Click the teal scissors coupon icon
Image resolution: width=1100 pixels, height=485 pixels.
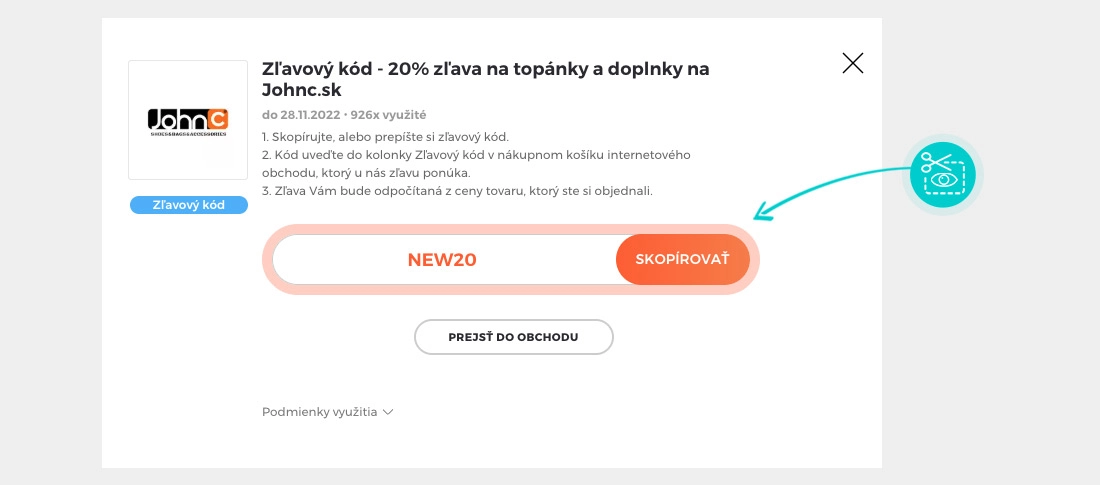(x=942, y=174)
